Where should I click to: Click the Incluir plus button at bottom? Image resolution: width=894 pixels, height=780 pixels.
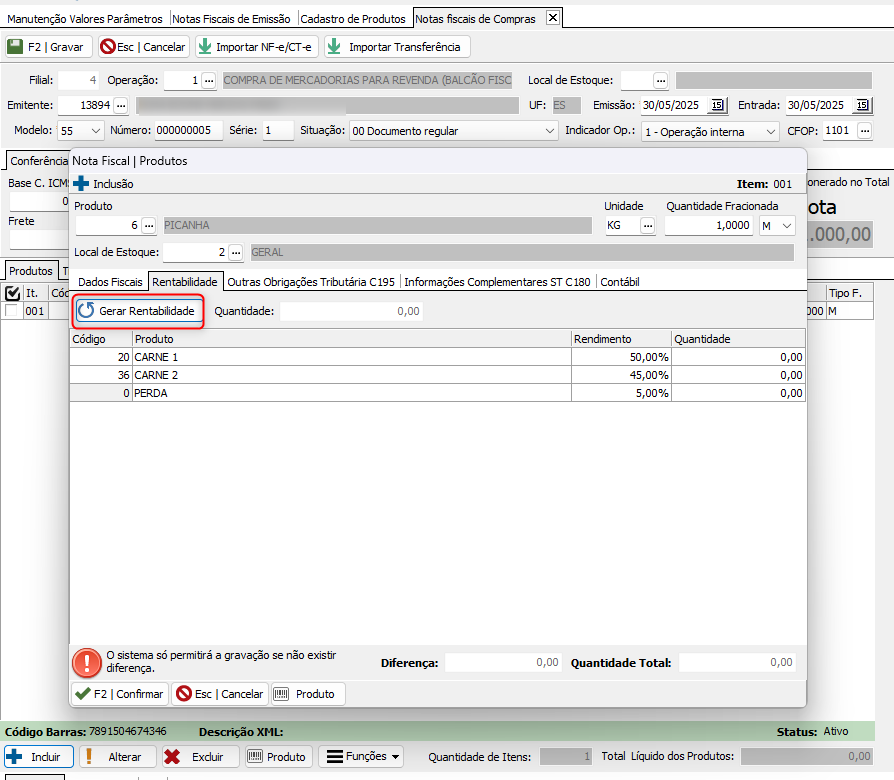tap(35, 757)
